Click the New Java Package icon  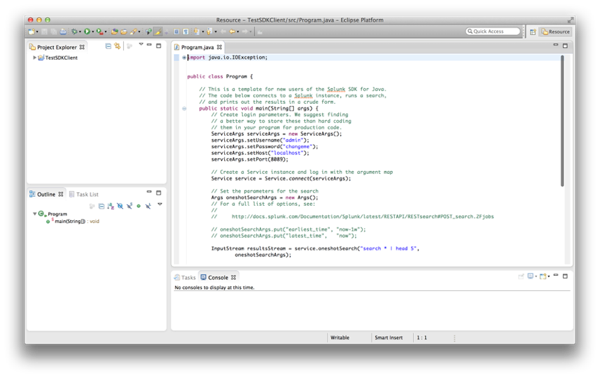(x=114, y=31)
